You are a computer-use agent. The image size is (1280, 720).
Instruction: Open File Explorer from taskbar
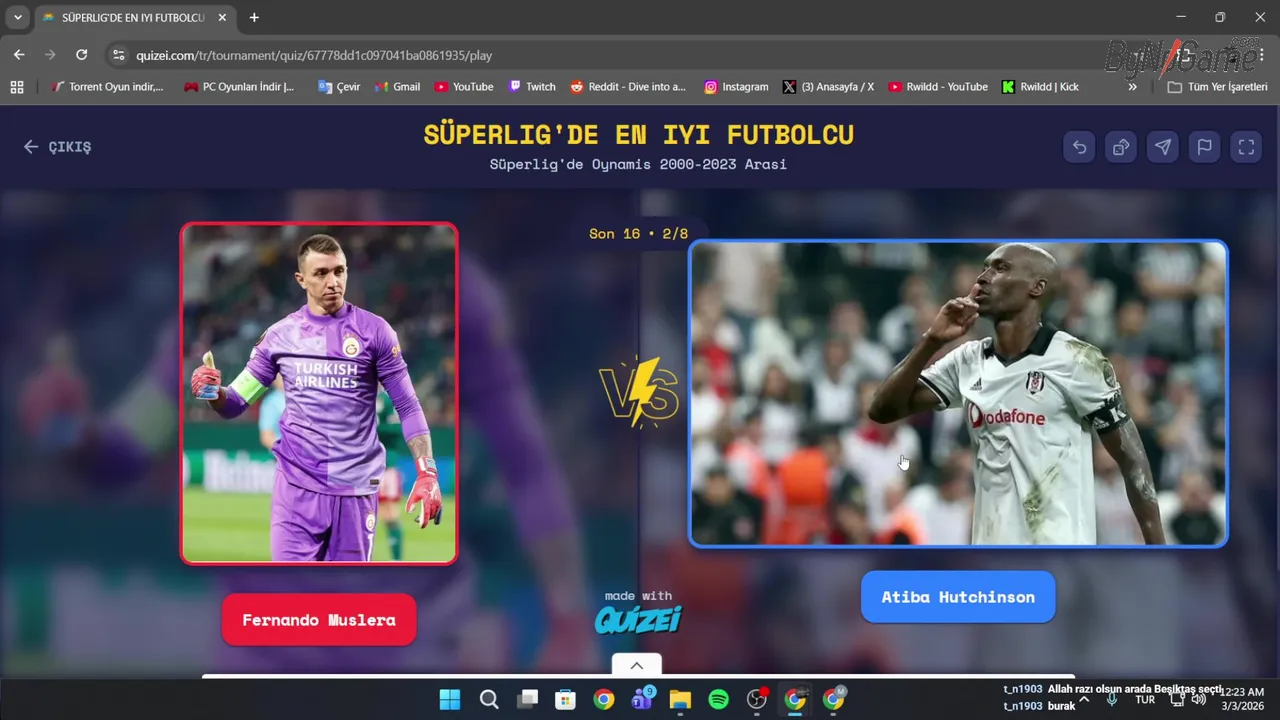(680, 699)
